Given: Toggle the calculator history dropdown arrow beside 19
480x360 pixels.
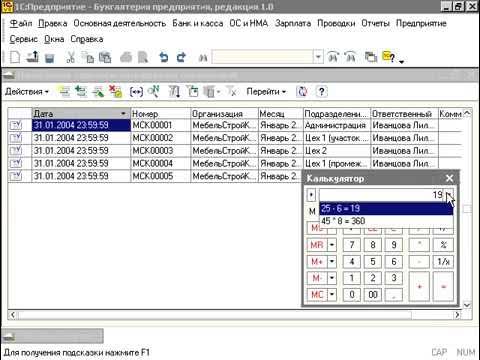Looking at the screenshot, I should point(449,194).
